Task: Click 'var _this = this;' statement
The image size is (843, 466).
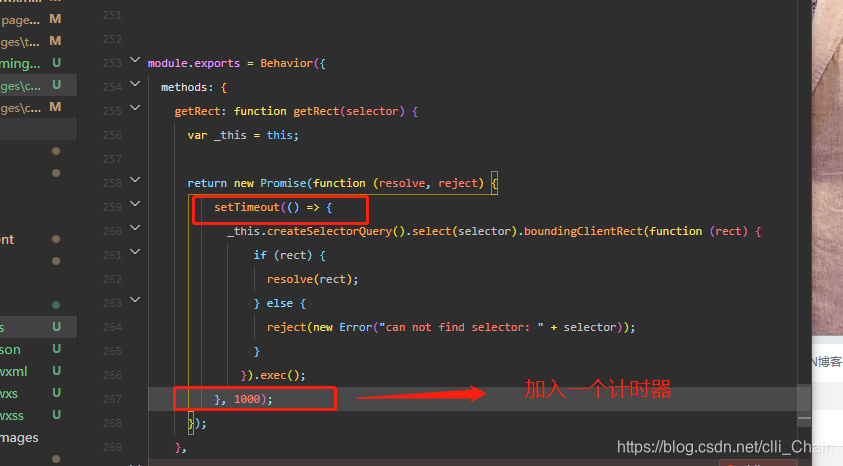Action: (243, 135)
